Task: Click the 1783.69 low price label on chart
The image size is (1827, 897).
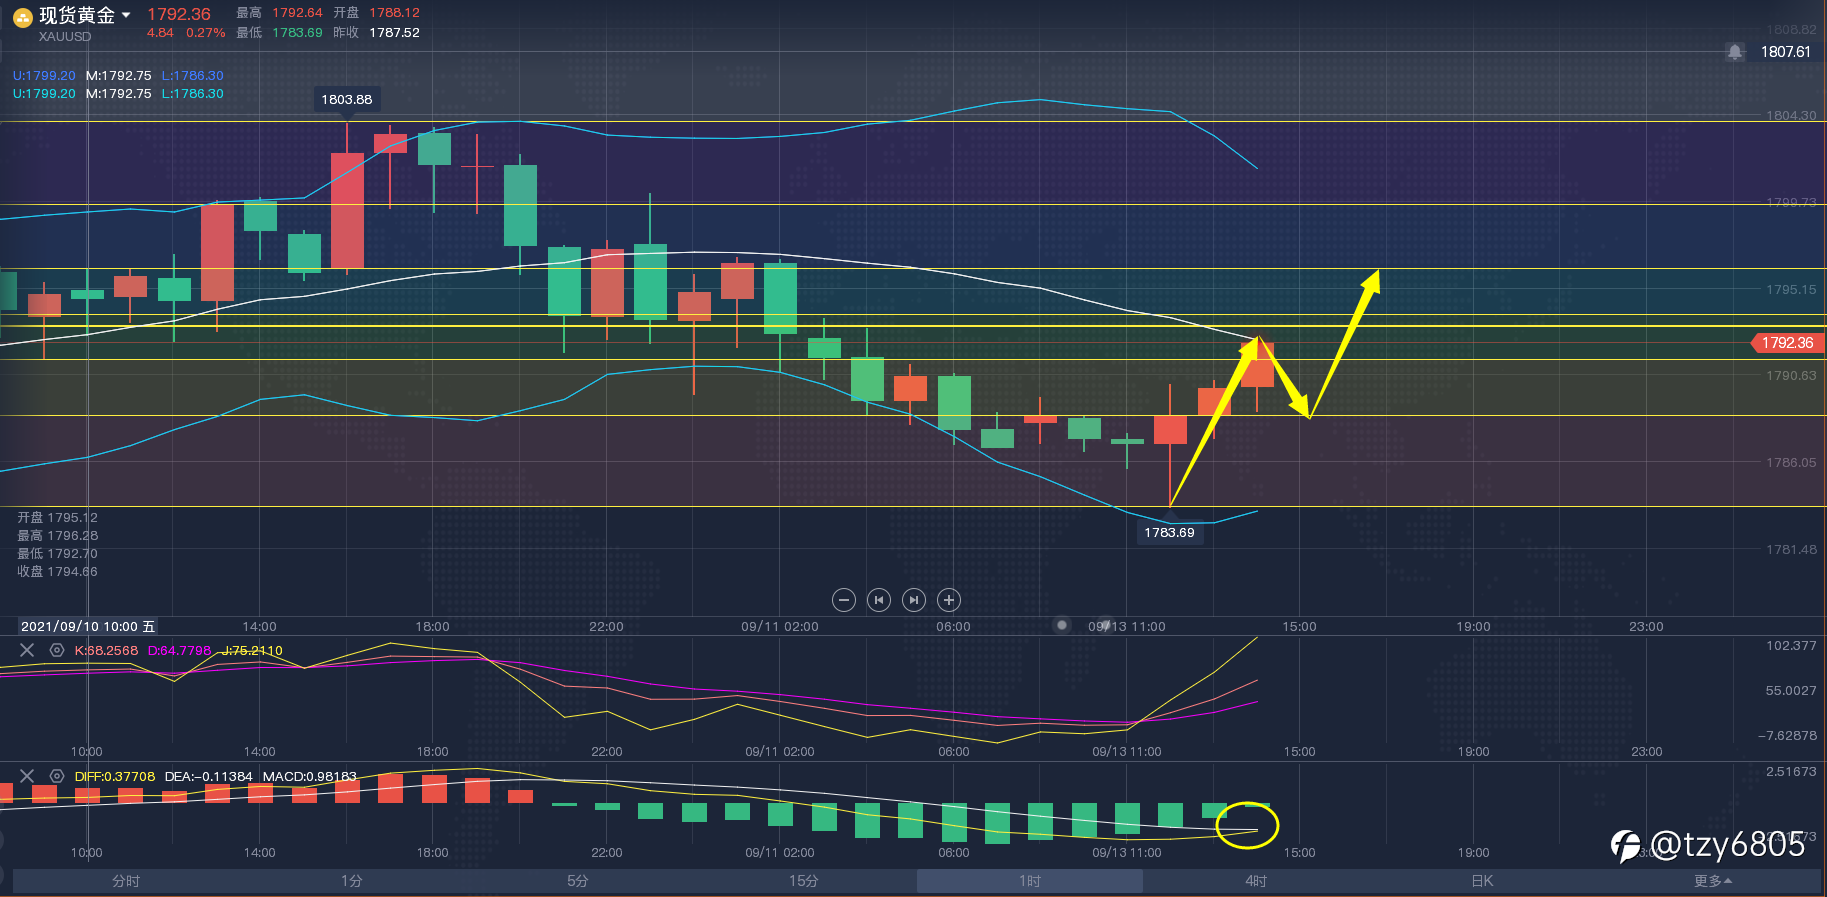Action: point(1169,532)
